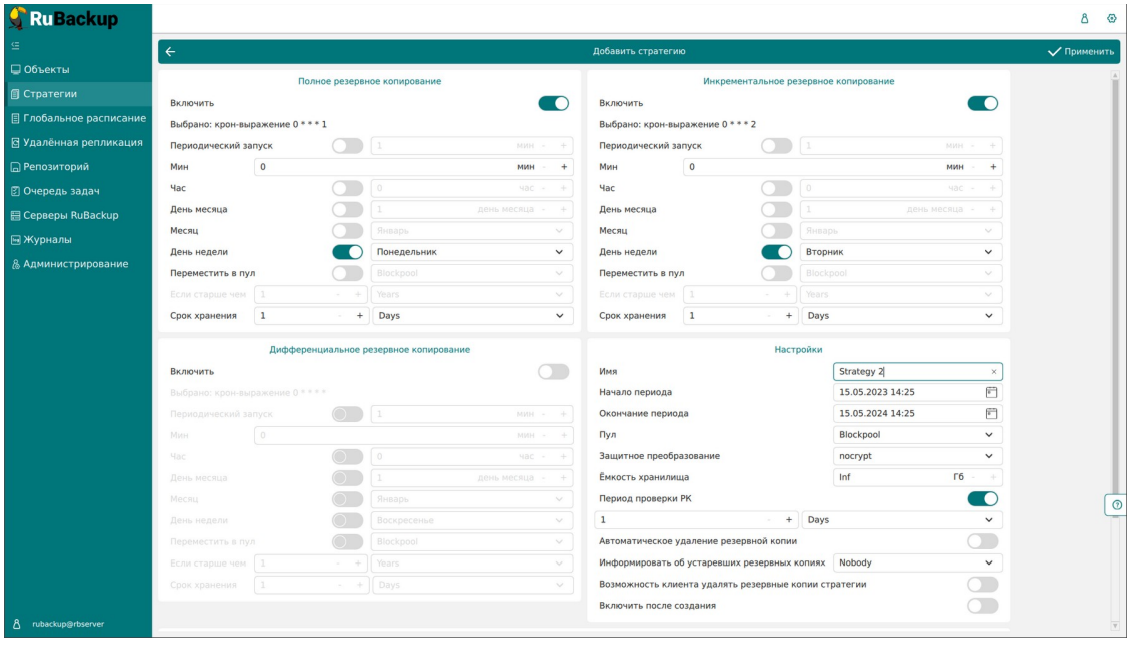Click RuBackup logo

coord(64,19)
